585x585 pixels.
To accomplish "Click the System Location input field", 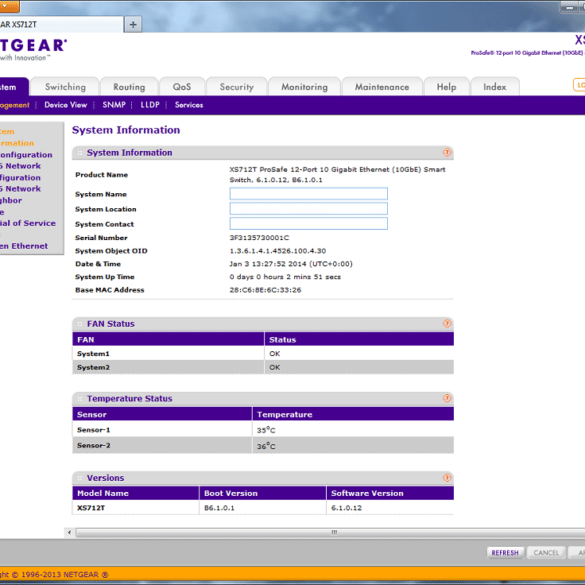I will tap(309, 209).
